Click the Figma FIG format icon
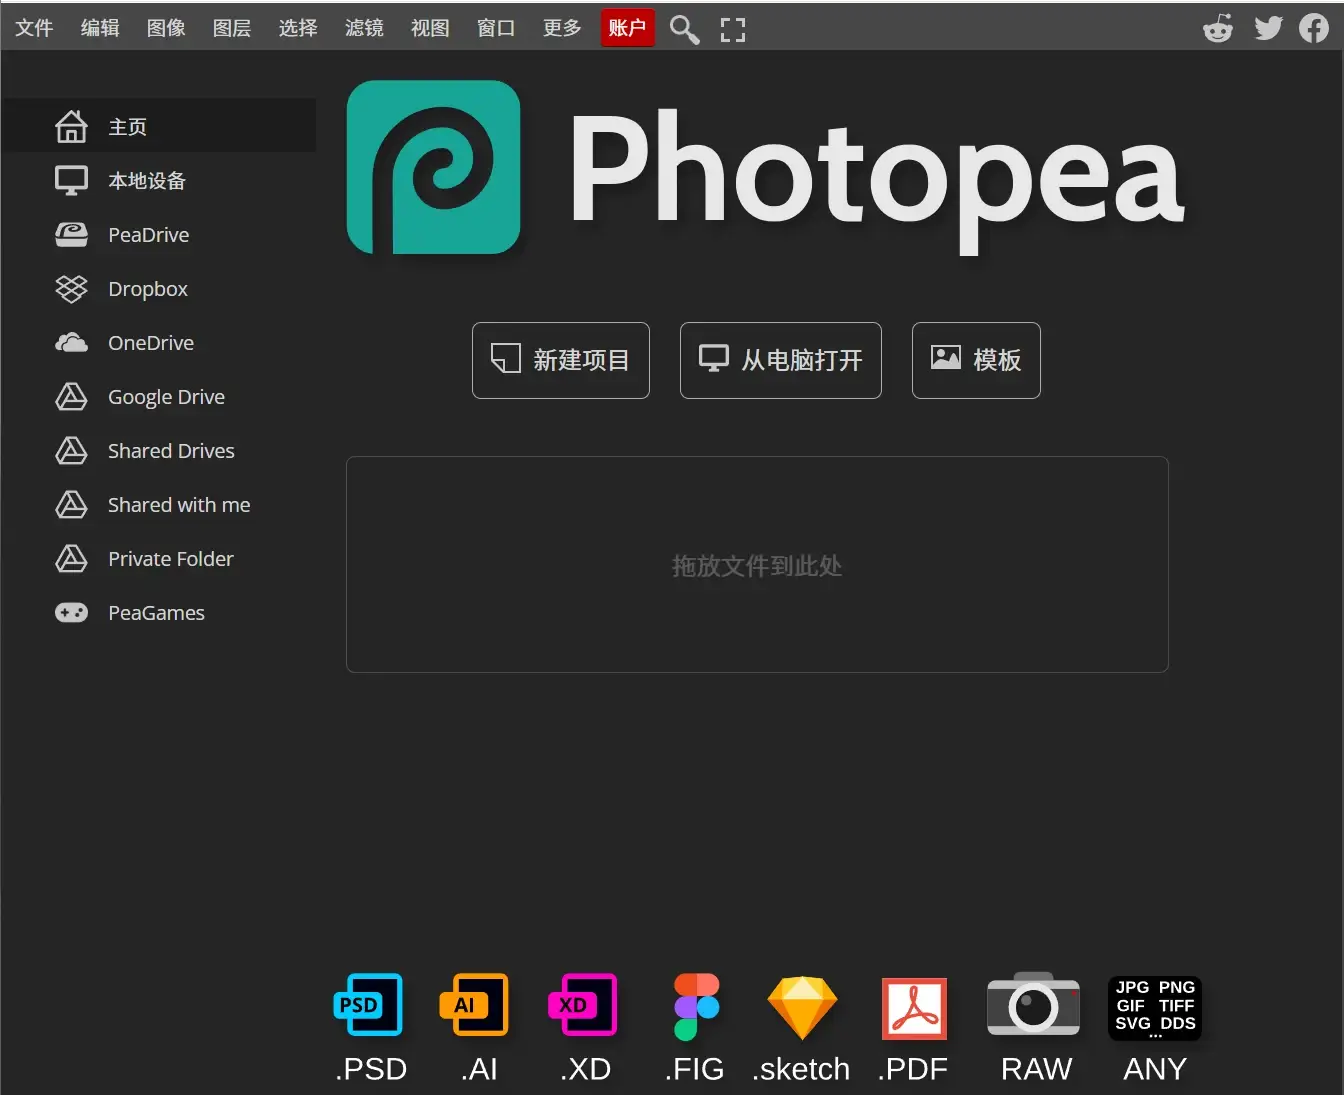The image size is (1344, 1095). [x=696, y=1007]
